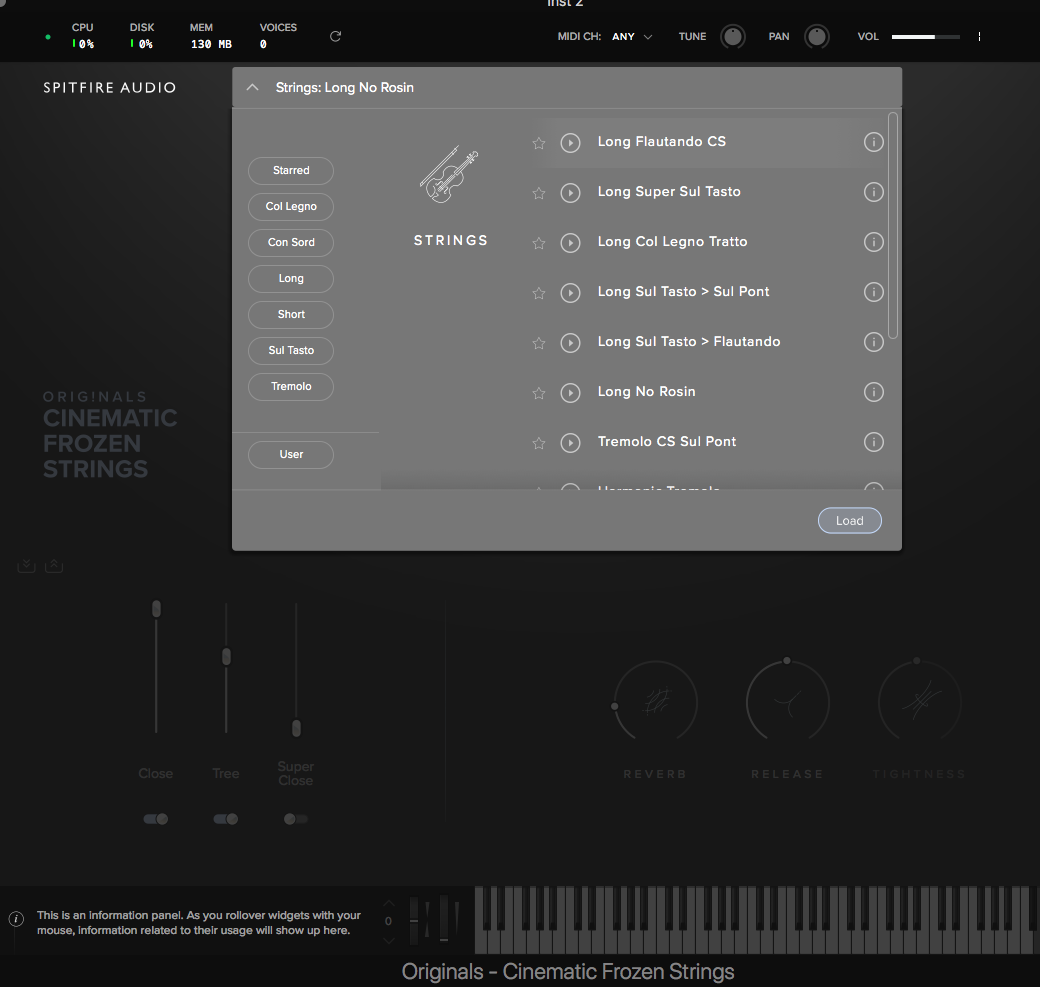Open the MIDI CH dropdown
This screenshot has width=1040, height=987.
coord(630,36)
